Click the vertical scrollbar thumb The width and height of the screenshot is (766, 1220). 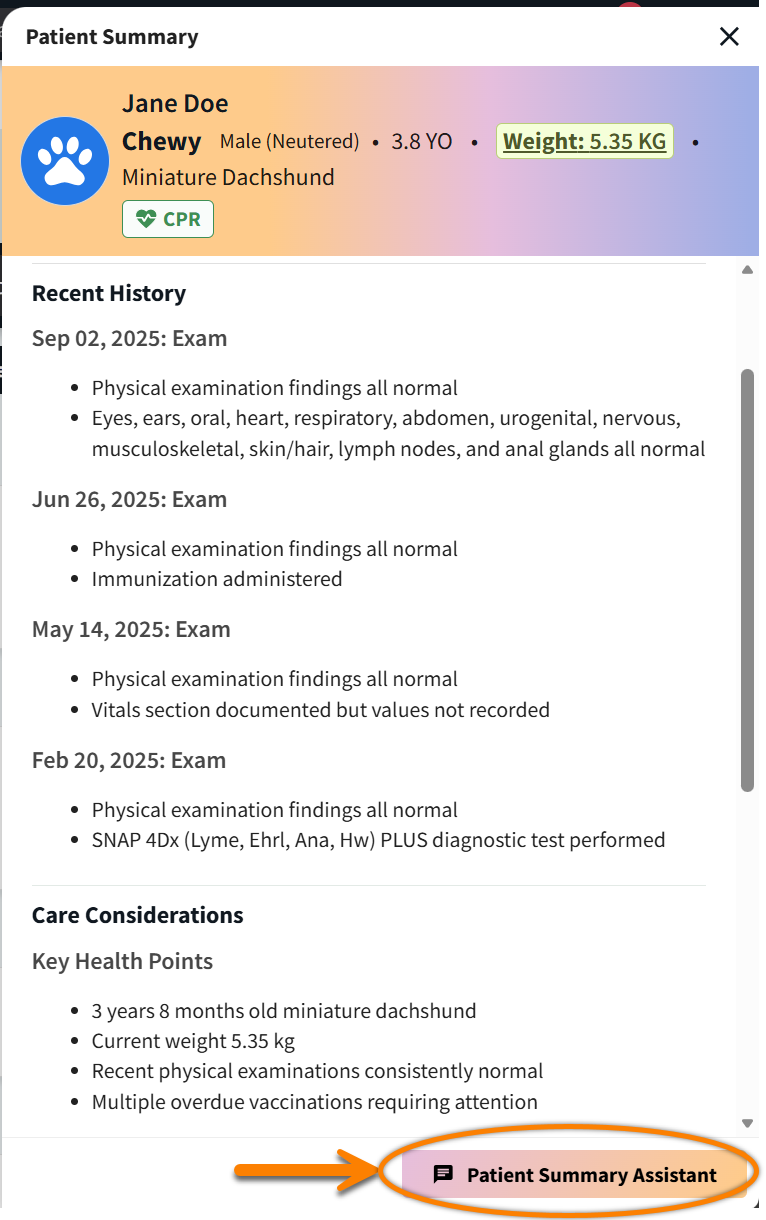click(748, 575)
